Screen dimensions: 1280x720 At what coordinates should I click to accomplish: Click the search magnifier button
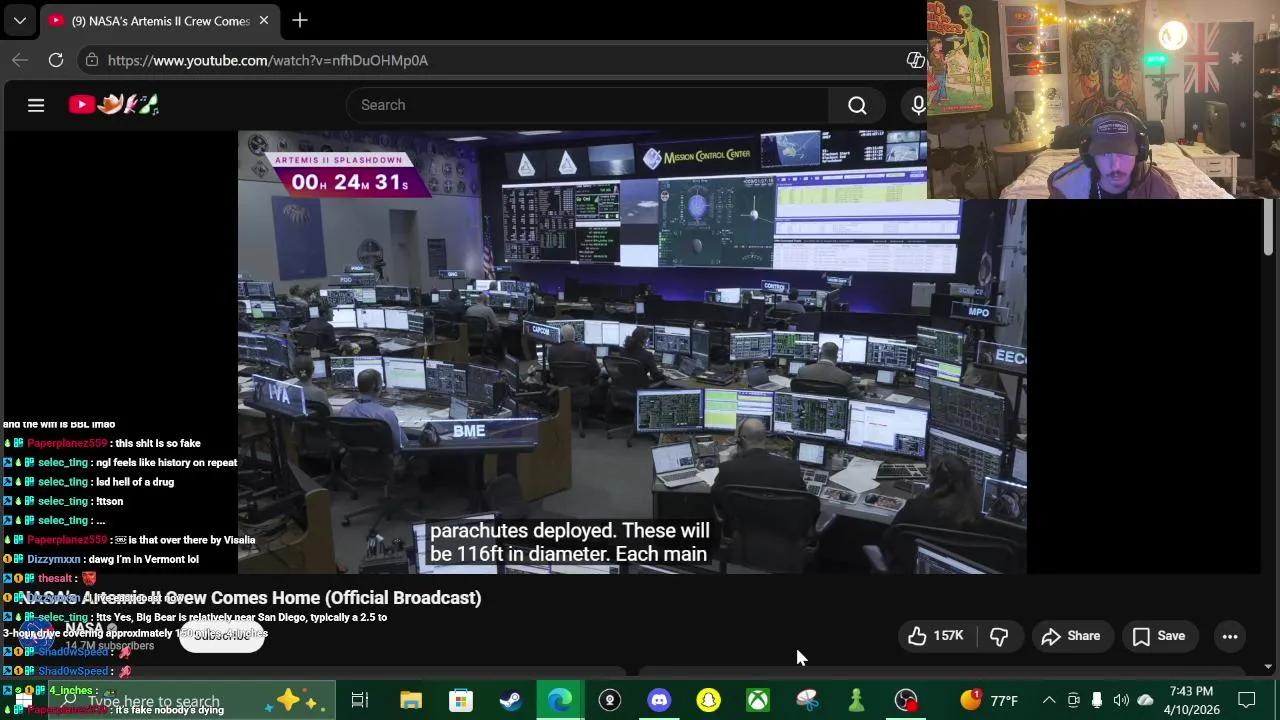click(x=857, y=105)
